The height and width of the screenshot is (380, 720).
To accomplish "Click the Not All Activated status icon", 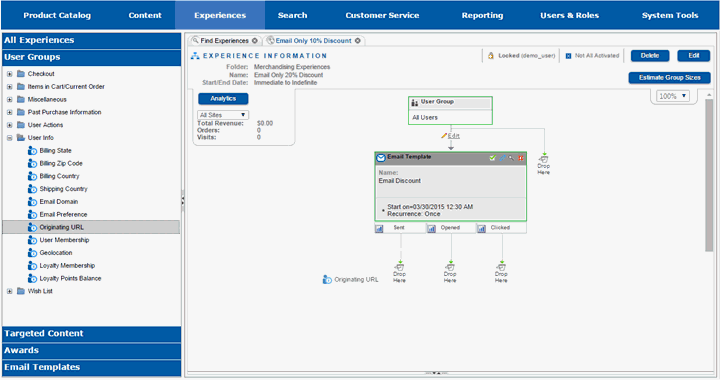I will coord(568,56).
